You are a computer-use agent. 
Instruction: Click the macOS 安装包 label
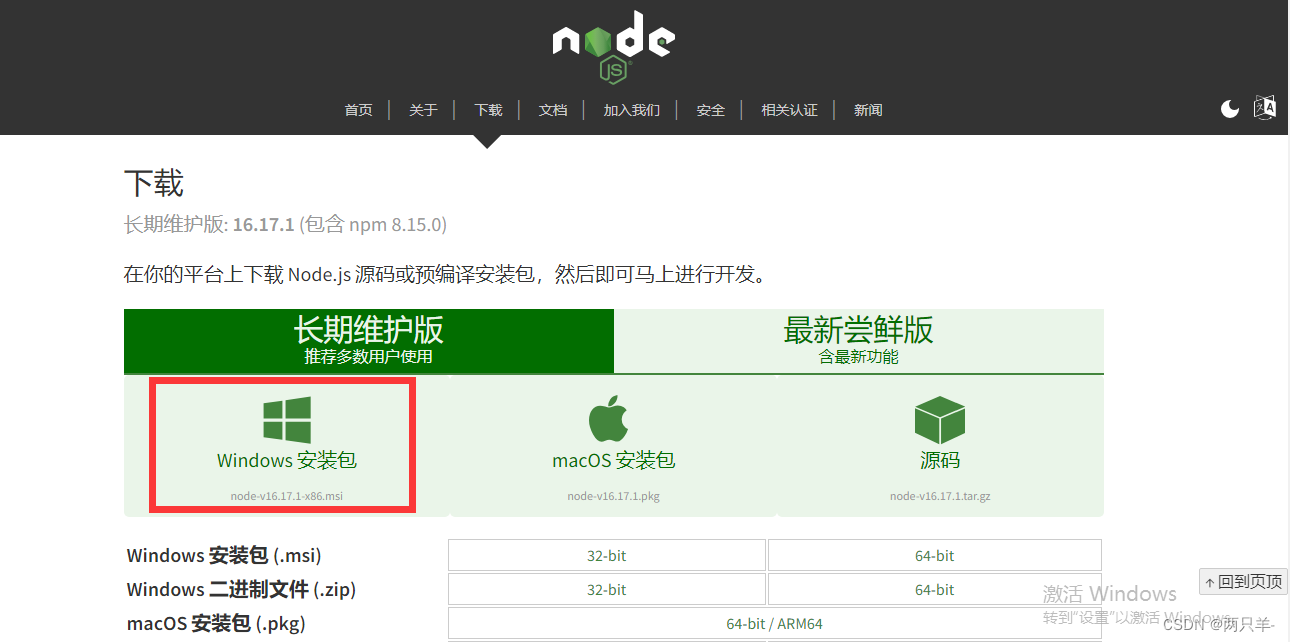pyautogui.click(x=614, y=461)
